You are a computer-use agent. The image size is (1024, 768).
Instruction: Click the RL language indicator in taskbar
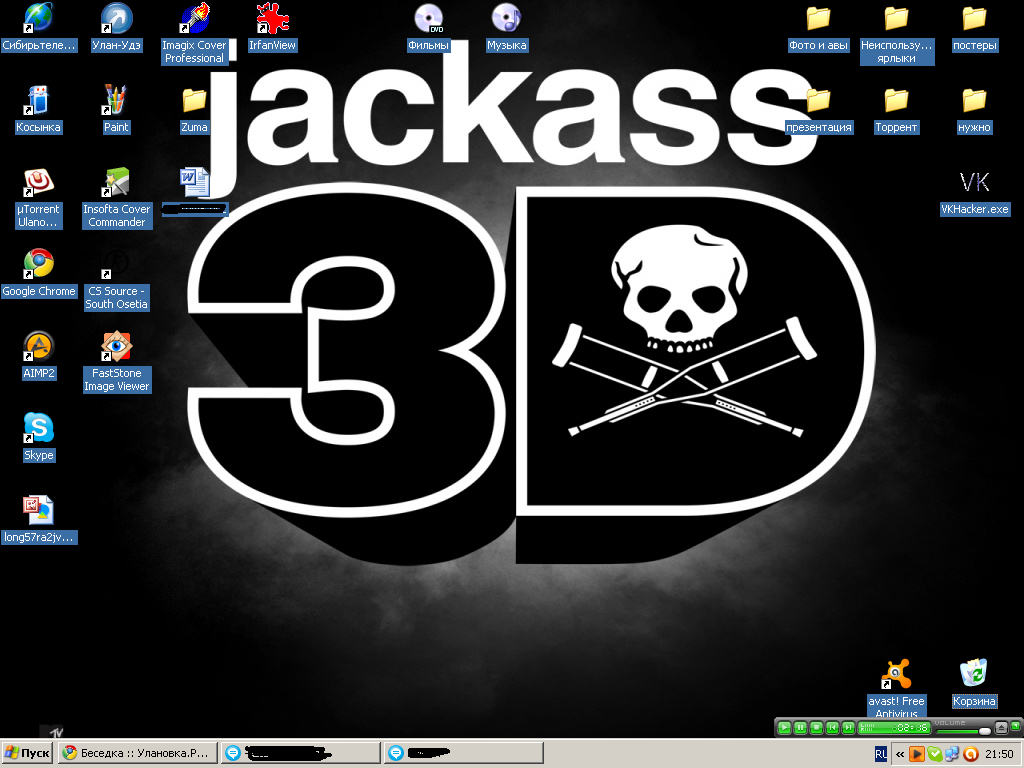click(x=880, y=754)
